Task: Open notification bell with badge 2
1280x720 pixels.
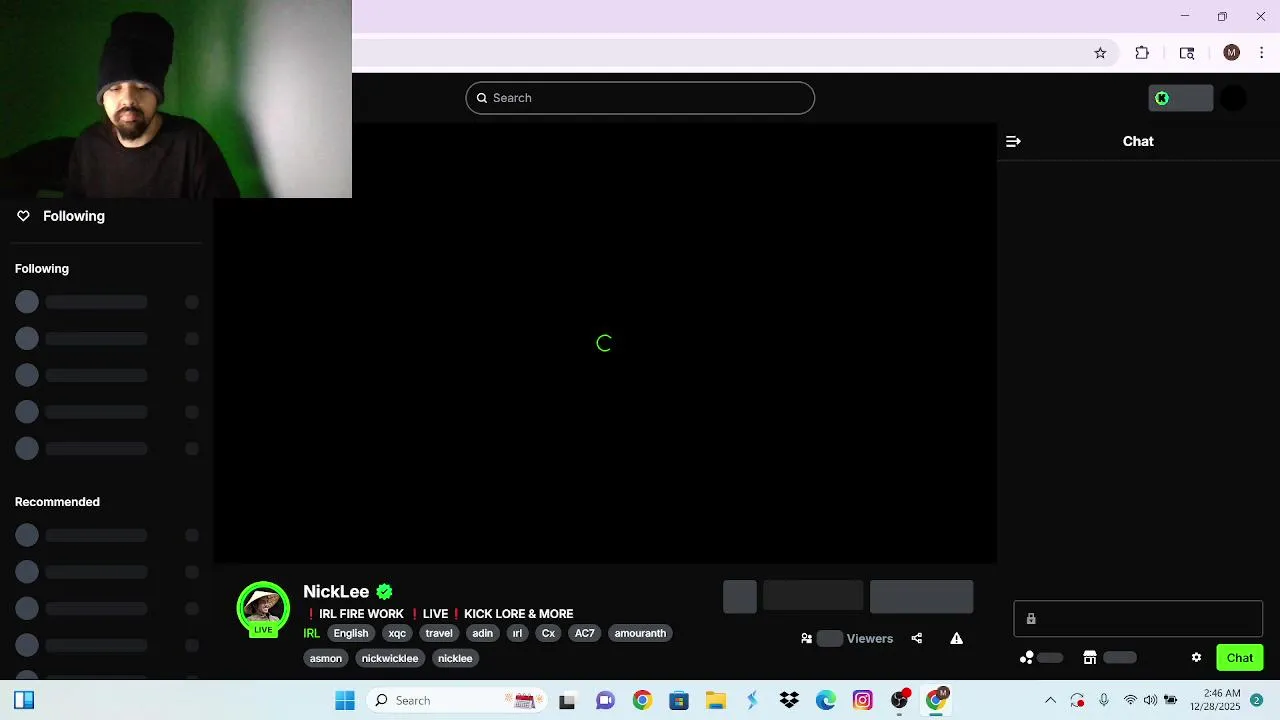Action: tap(1257, 700)
